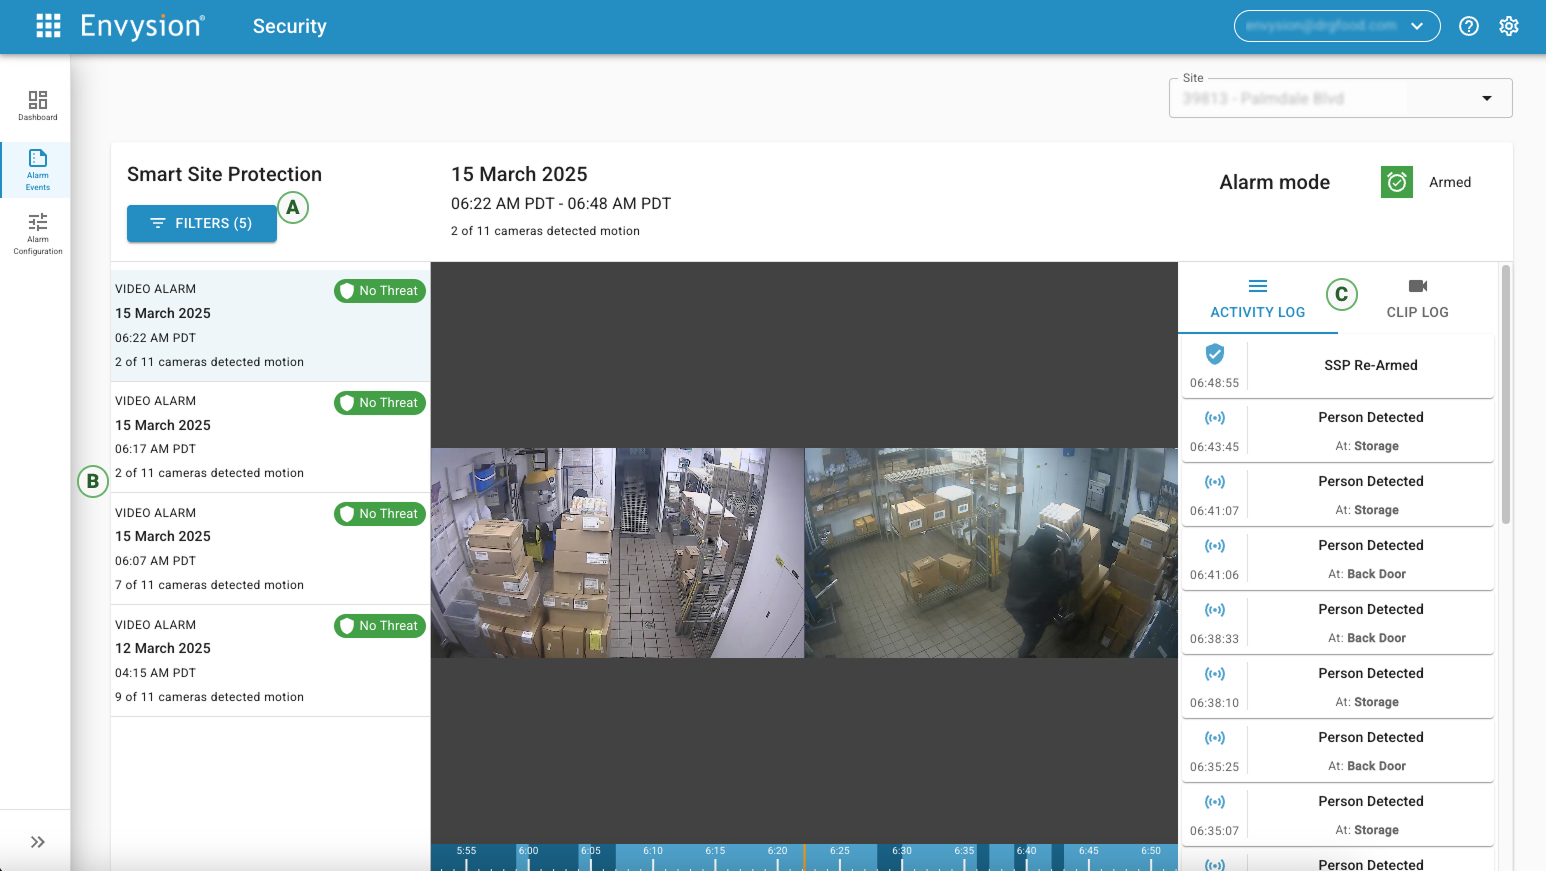The image size is (1546, 871).
Task: Open Alarm Configuration in the sidebar
Action: (37, 236)
